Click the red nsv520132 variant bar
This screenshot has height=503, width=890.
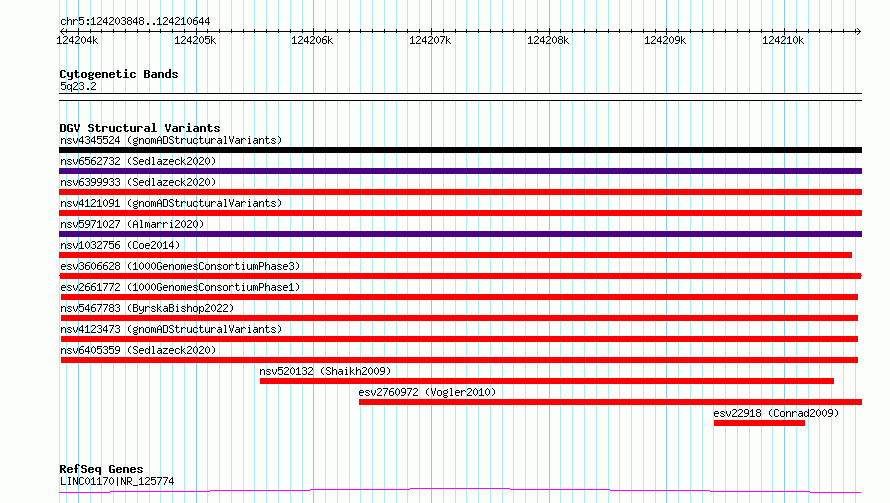(547, 381)
